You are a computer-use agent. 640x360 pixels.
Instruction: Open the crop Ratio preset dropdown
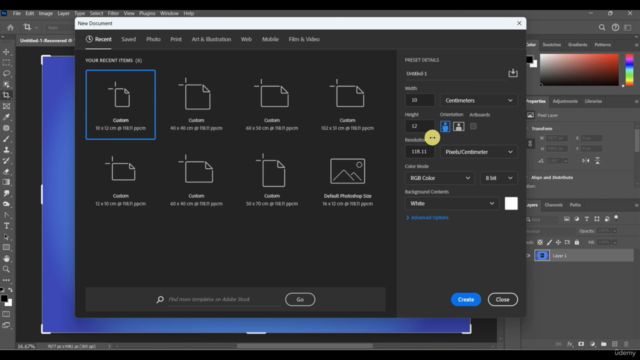coord(59,28)
